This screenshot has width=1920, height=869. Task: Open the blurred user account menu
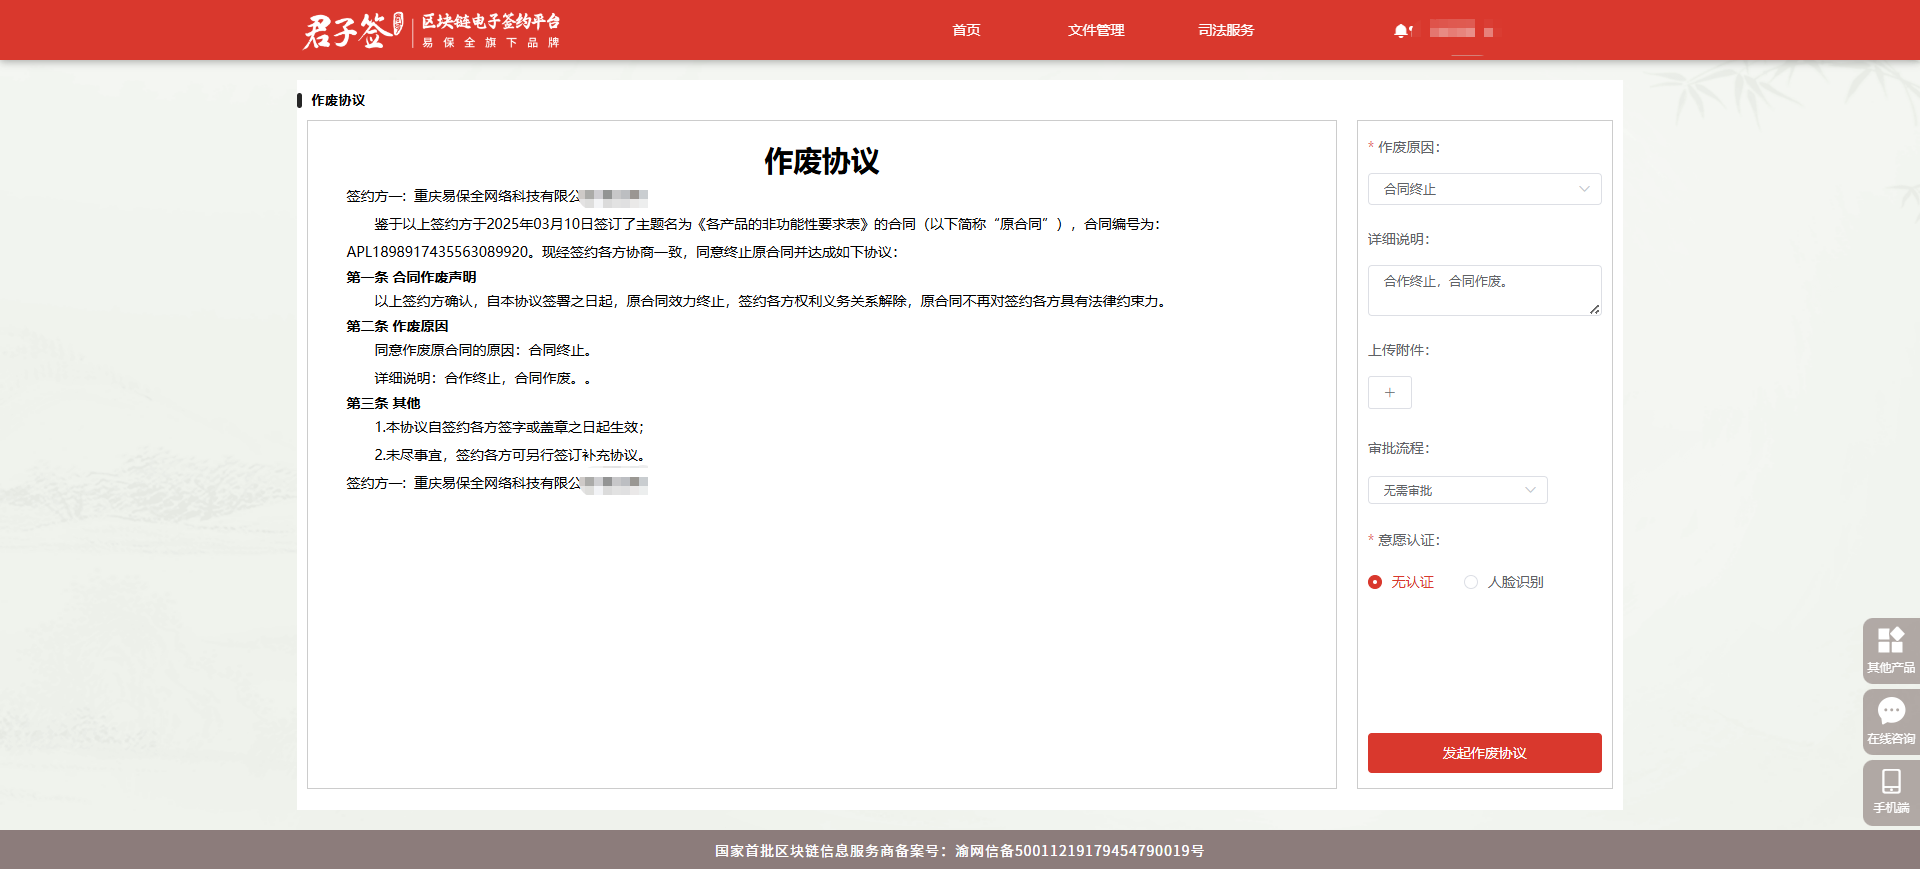(x=1461, y=31)
